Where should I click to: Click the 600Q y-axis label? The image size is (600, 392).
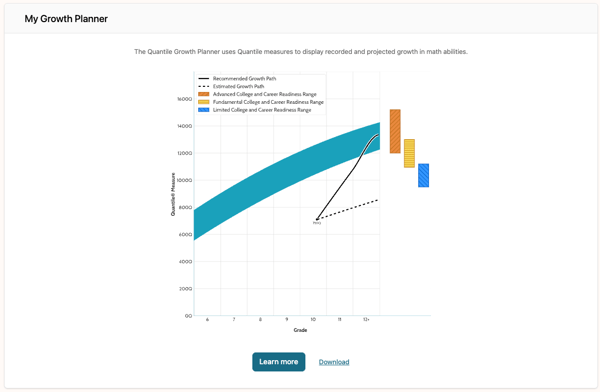(185, 235)
